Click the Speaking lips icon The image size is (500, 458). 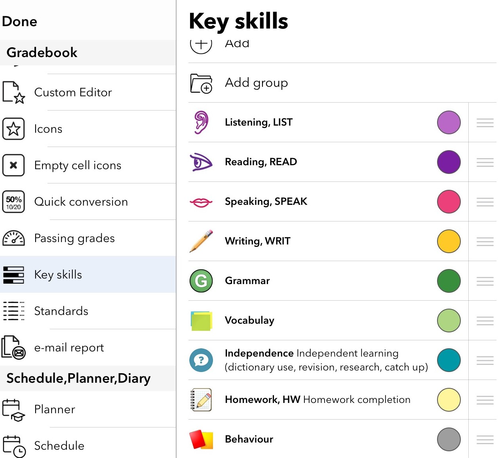tap(201, 202)
